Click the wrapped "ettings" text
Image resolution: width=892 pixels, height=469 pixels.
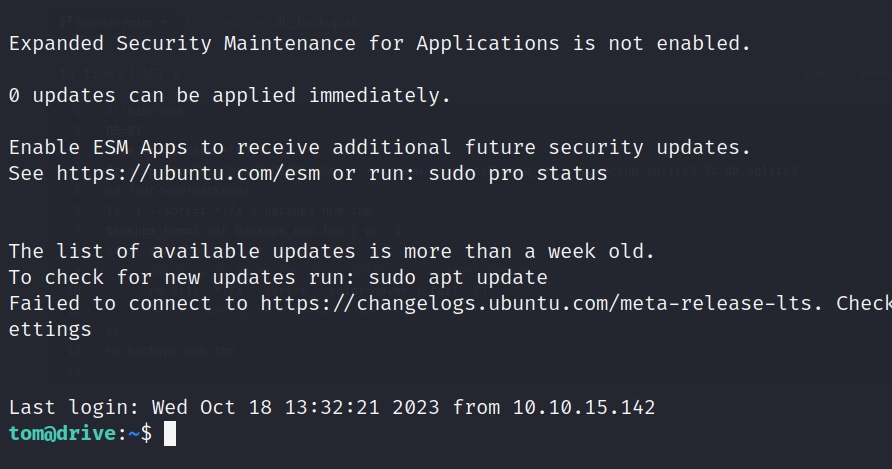coord(50,329)
